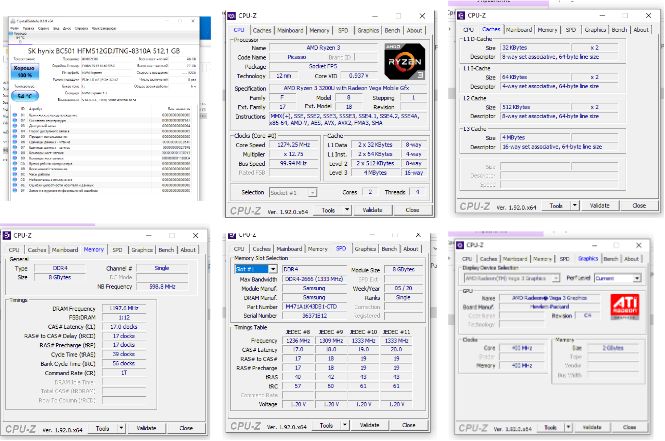Click the status circle of SMART attribute 01 row
This screenshot has width=665, height=441.
click(x=15, y=115)
